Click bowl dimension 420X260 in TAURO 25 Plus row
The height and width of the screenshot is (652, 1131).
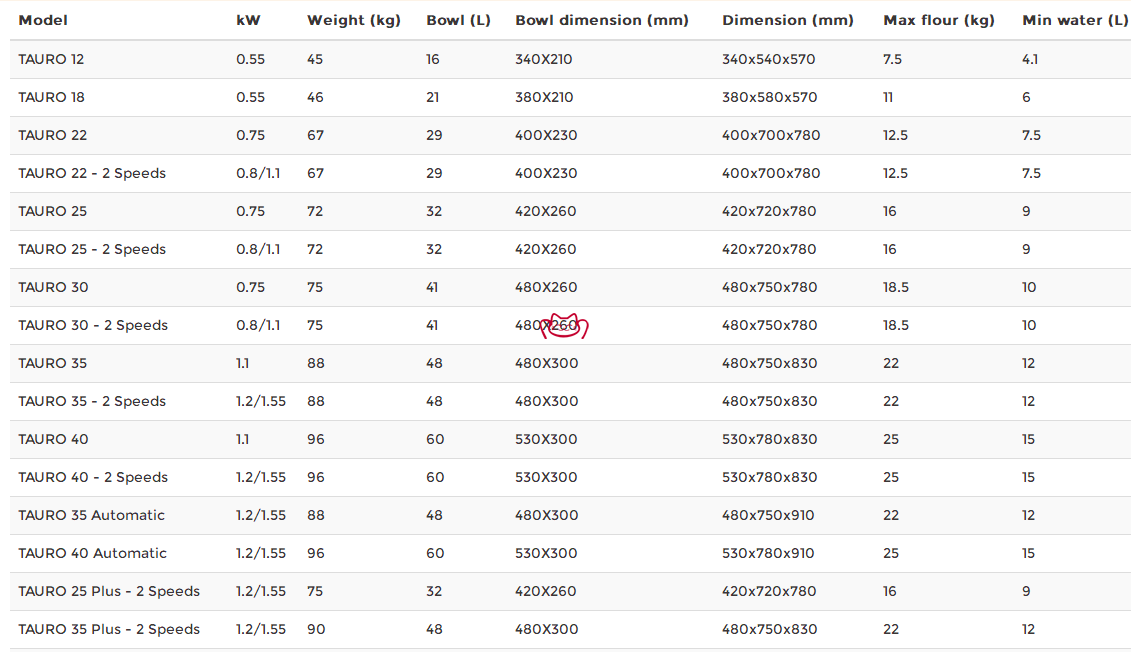tap(545, 591)
